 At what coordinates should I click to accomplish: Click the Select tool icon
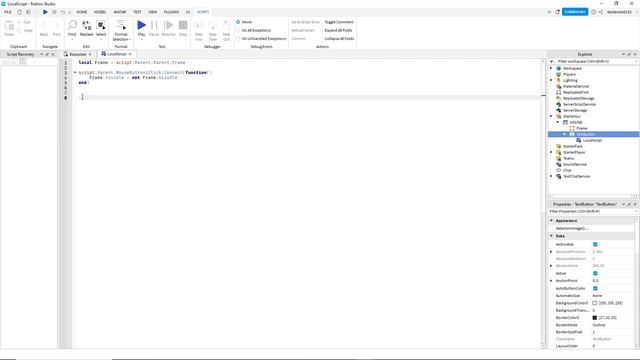pyautogui.click(x=101, y=25)
